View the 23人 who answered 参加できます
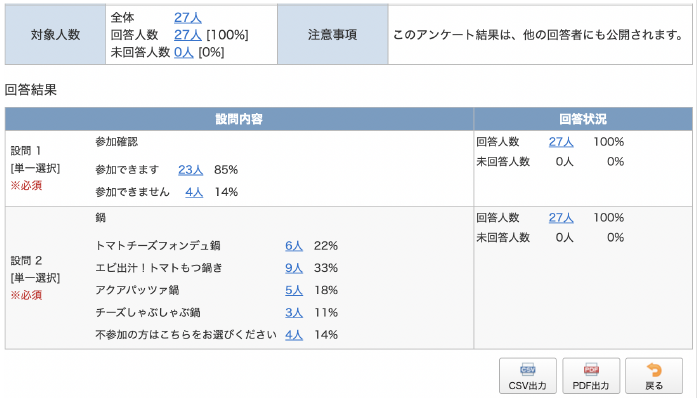The height and width of the screenshot is (398, 697). pyautogui.click(x=190, y=170)
